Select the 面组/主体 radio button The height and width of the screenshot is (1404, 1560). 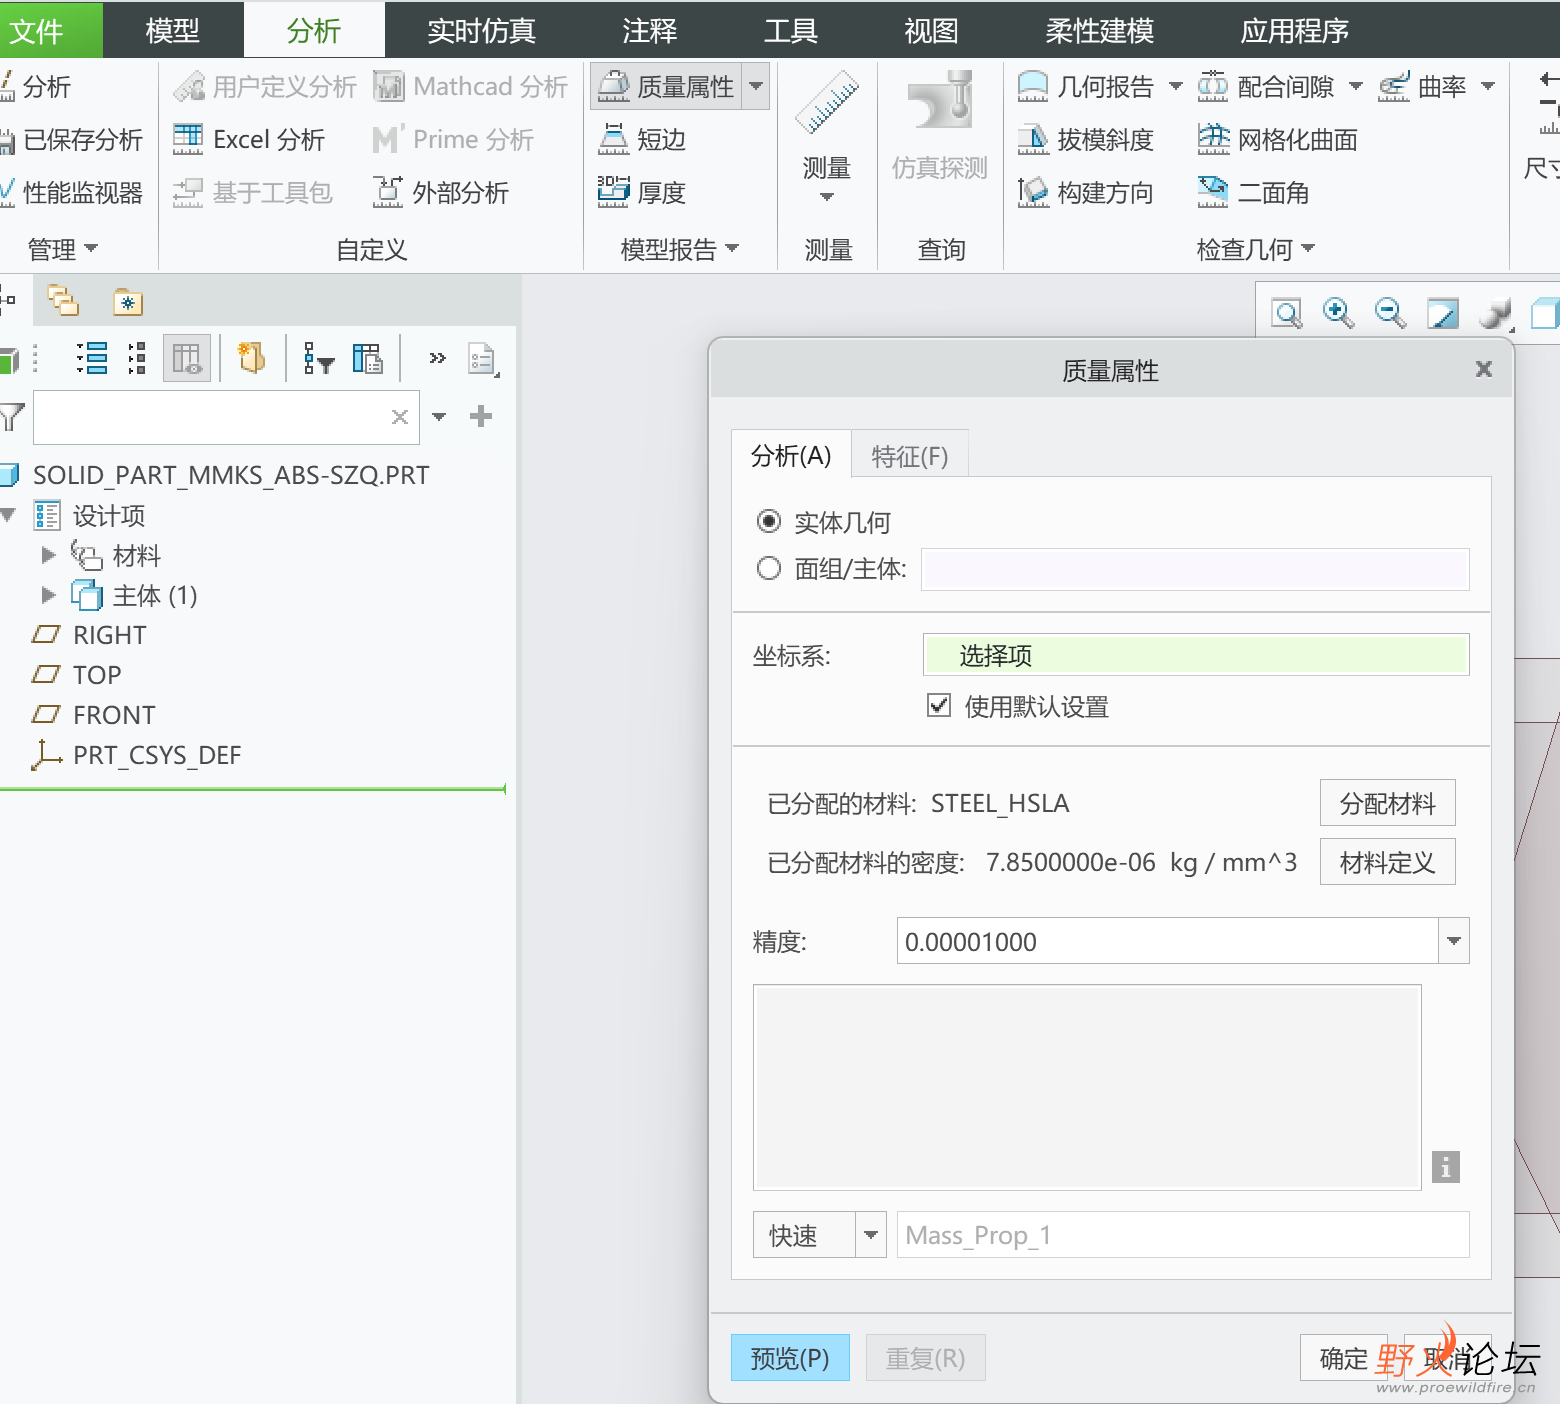768,567
